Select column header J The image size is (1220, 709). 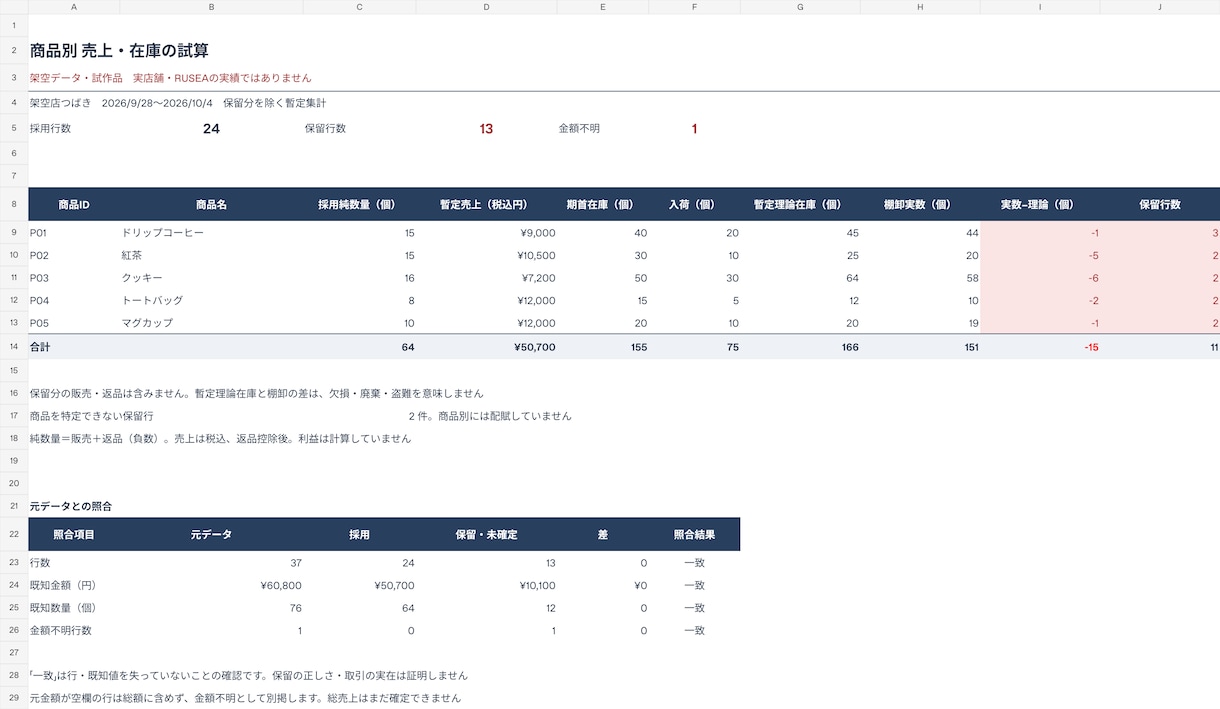tap(1160, 7)
